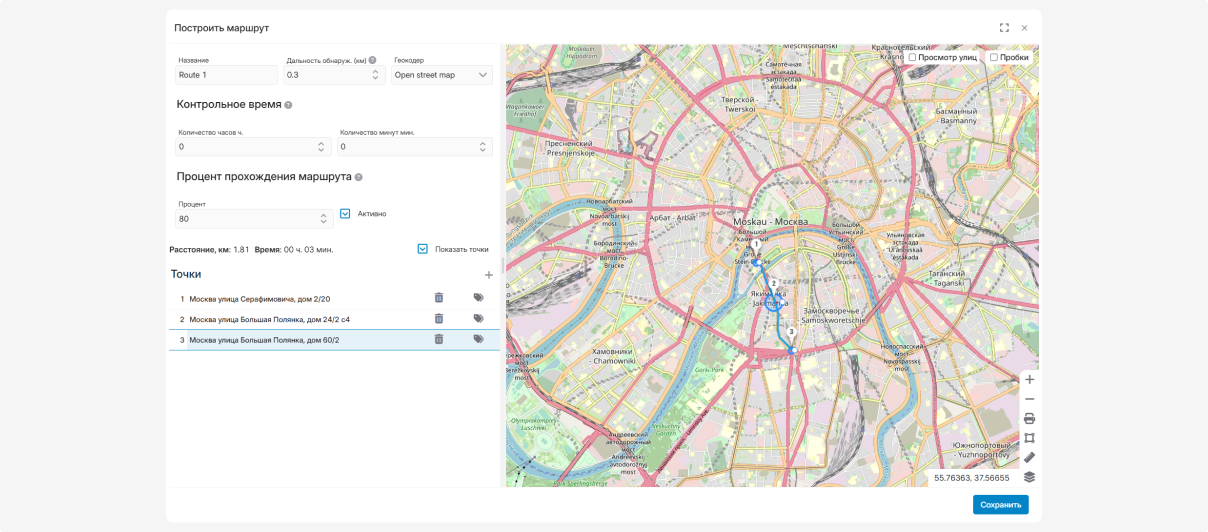Zoom in on the map
The width and height of the screenshot is (1208, 532).
pos(1029,379)
